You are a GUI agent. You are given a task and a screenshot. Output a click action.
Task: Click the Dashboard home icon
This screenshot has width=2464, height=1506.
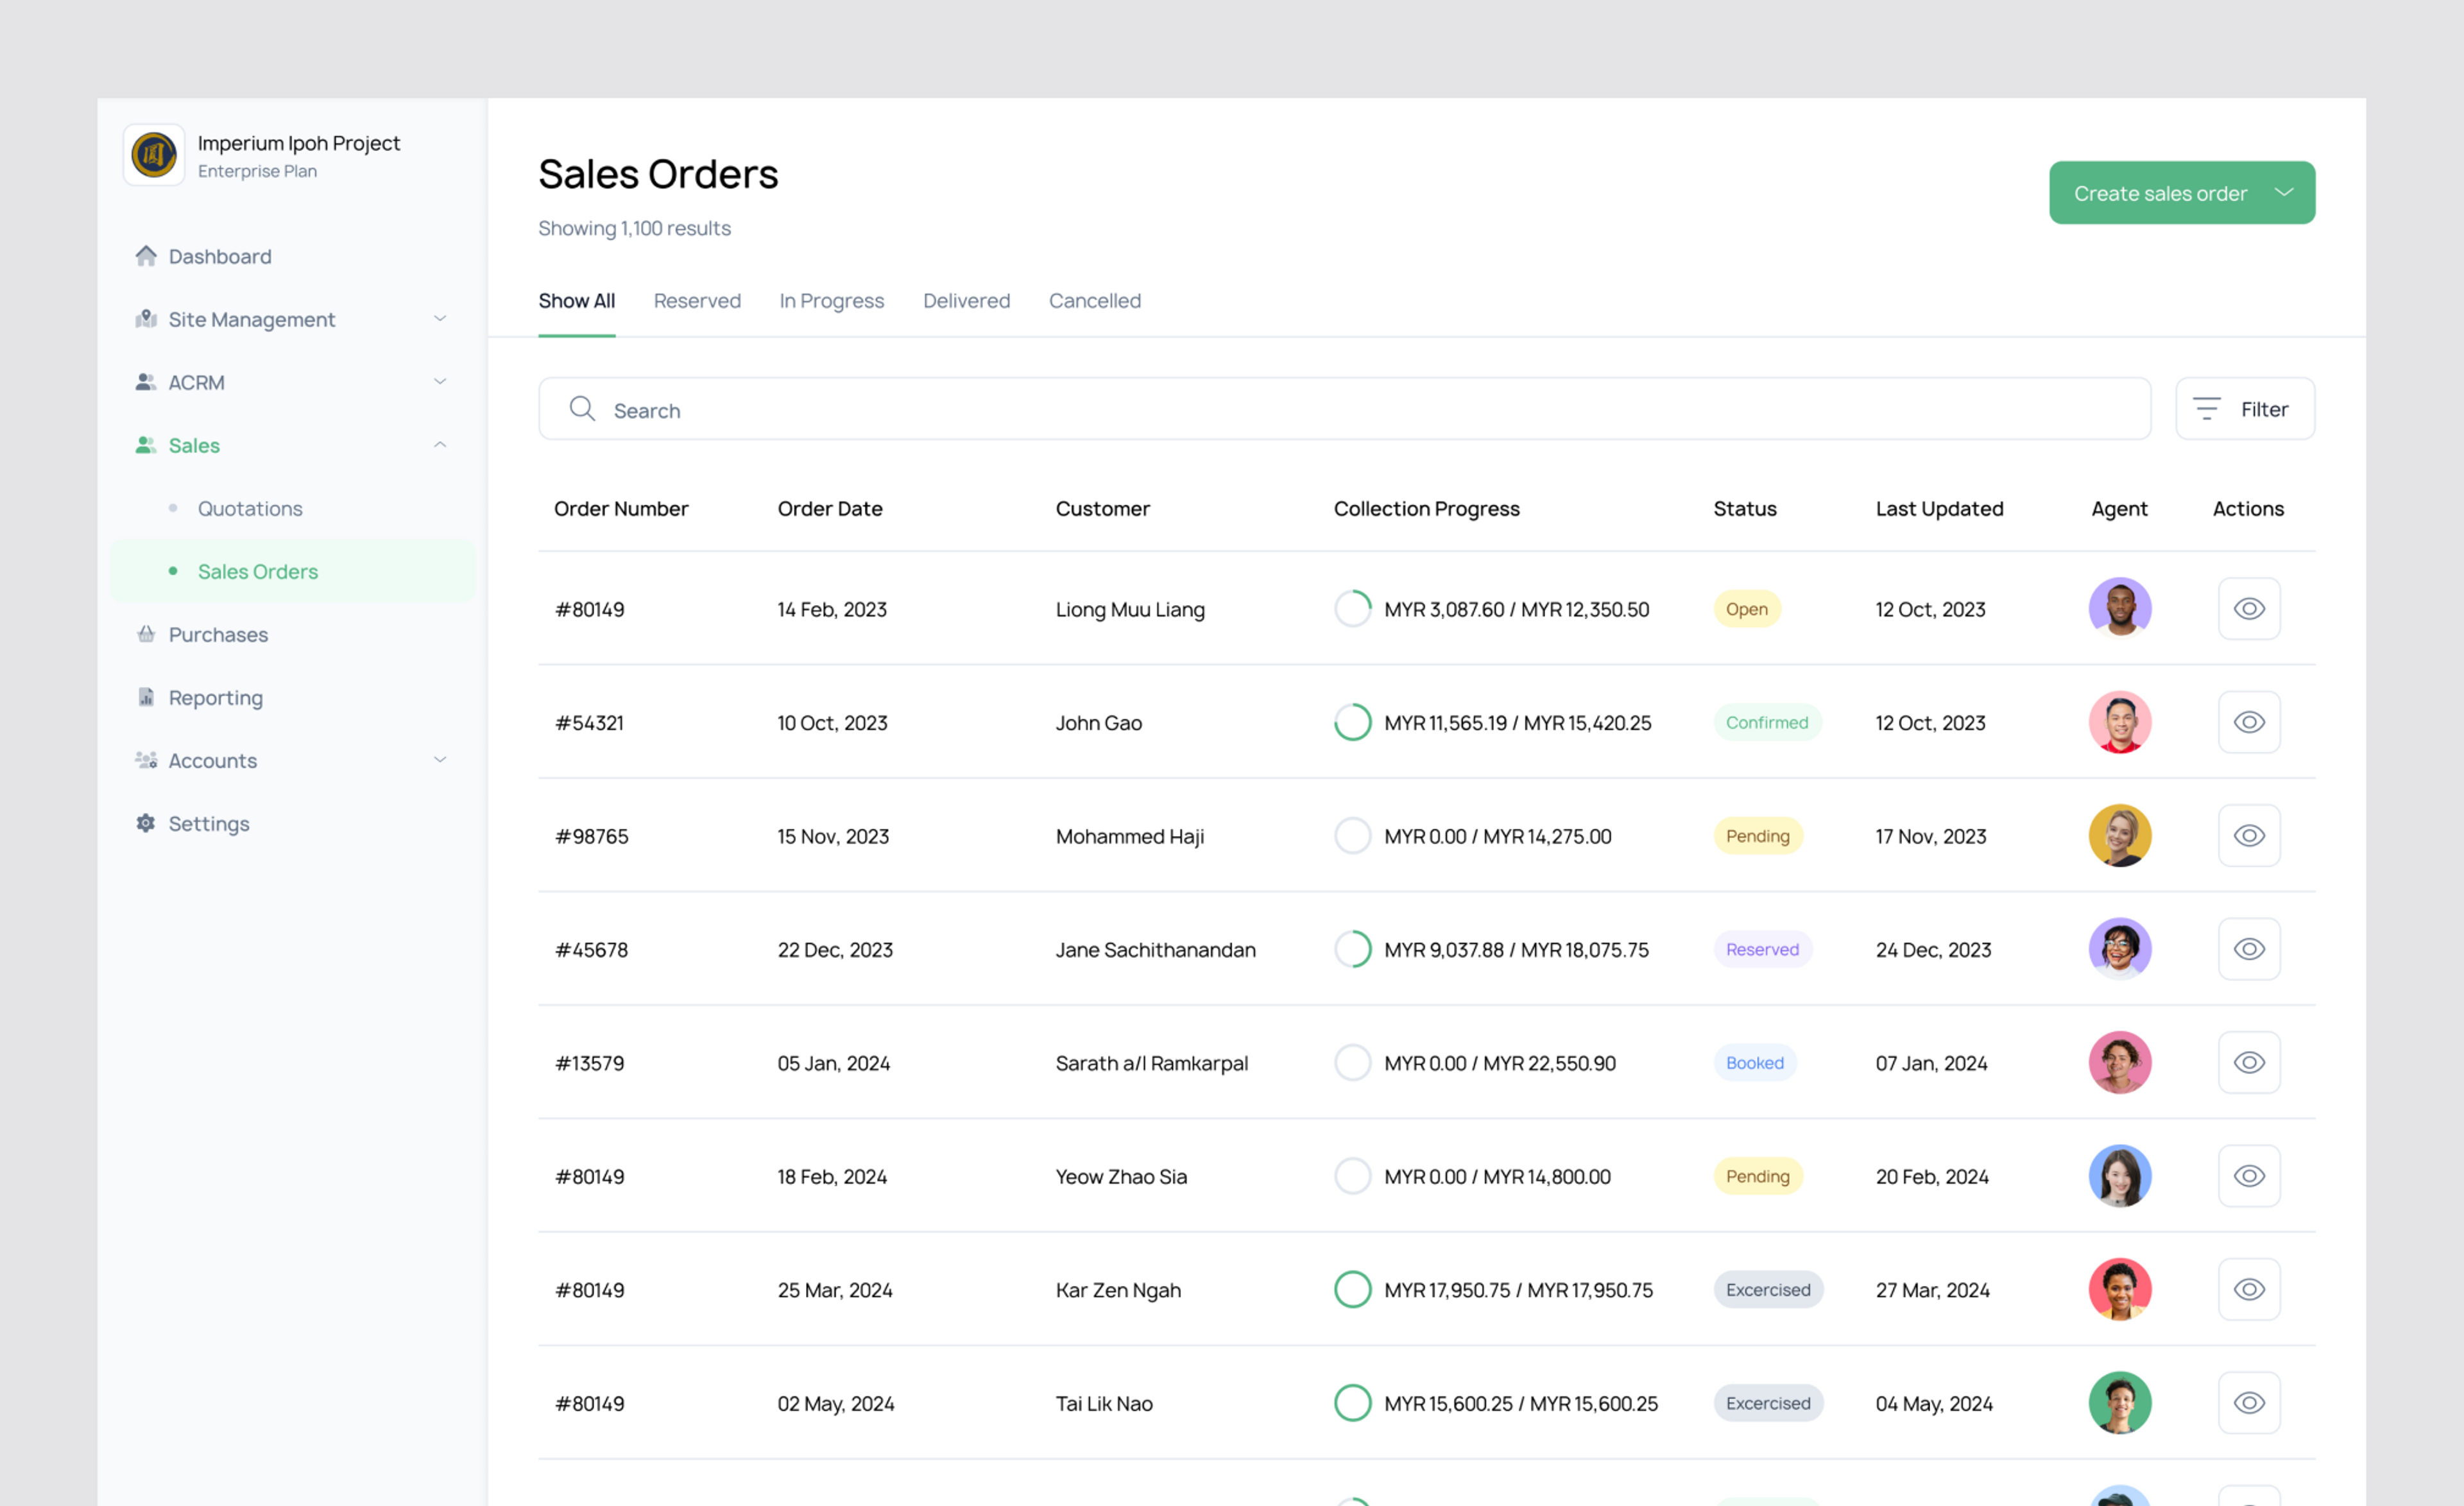(x=146, y=256)
